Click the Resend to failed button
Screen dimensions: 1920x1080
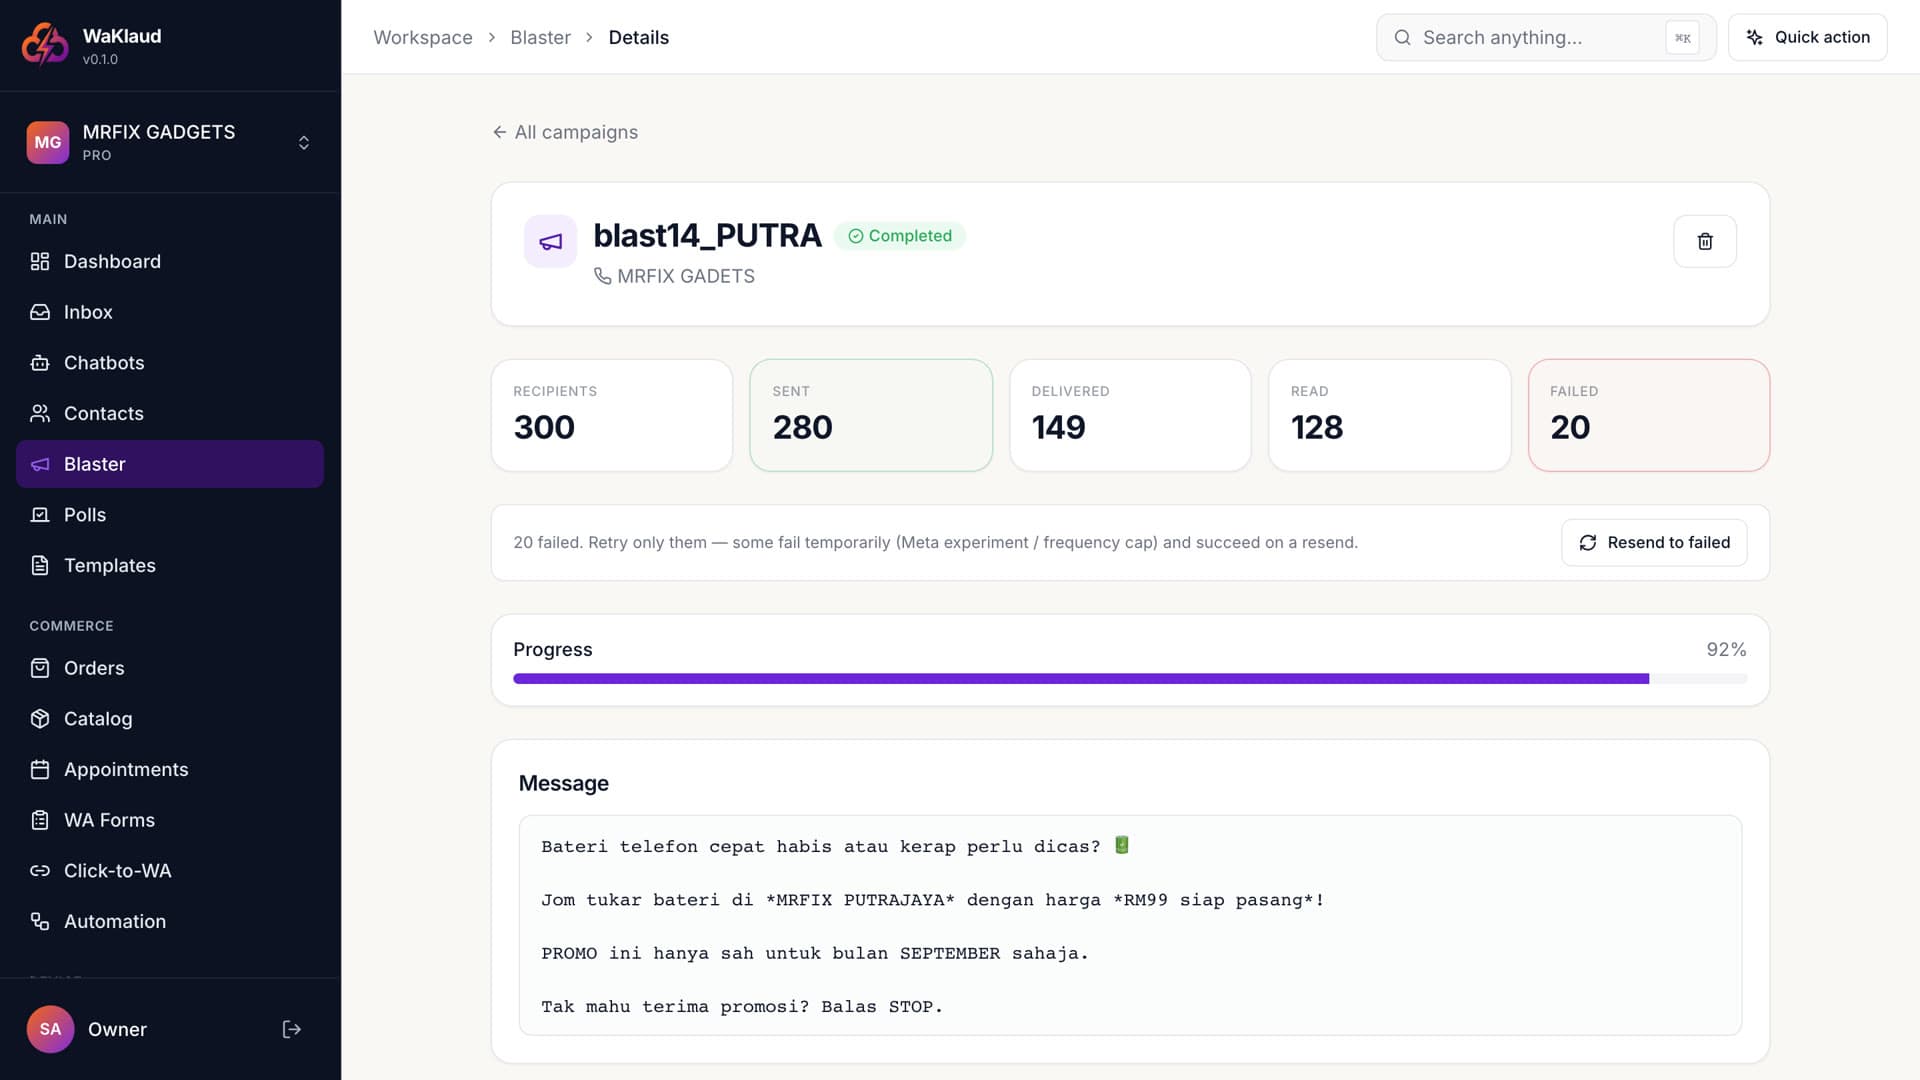click(x=1654, y=542)
